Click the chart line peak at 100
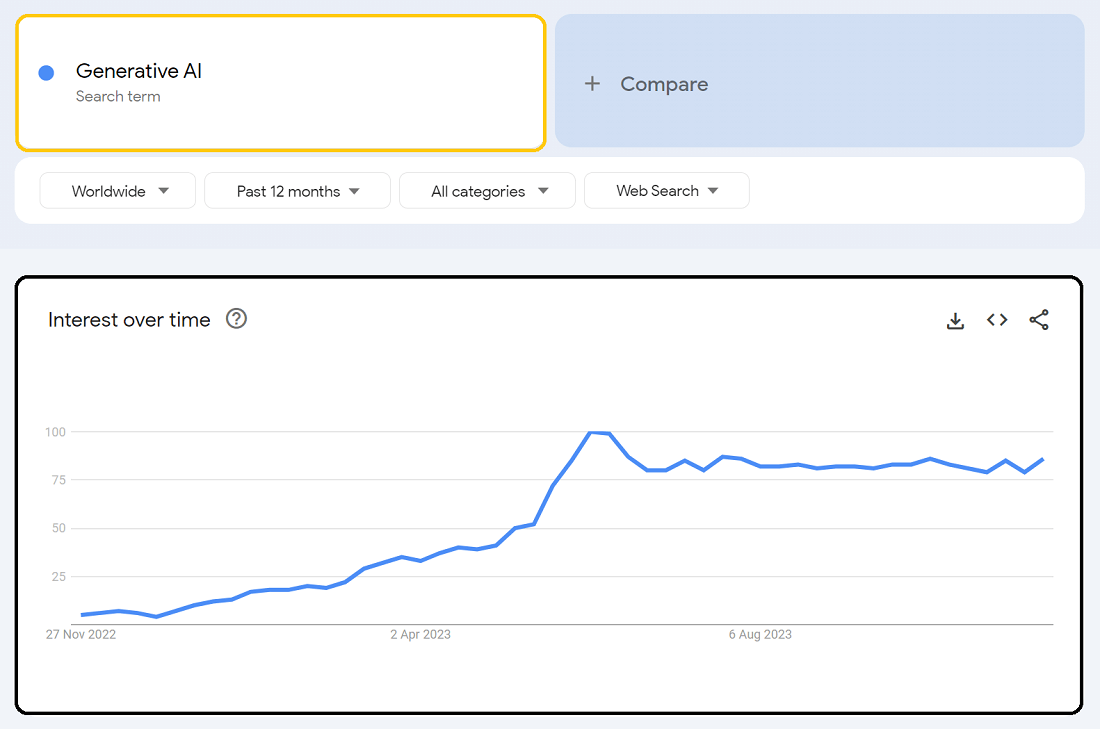 pyautogui.click(x=592, y=433)
